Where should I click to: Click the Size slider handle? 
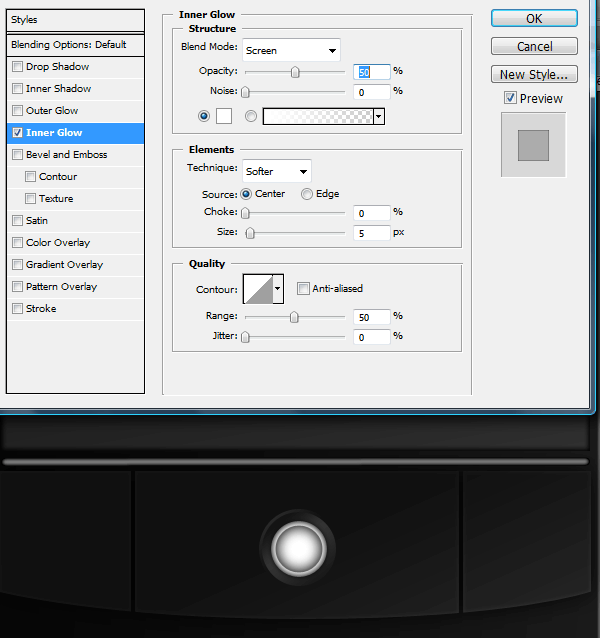(250, 233)
